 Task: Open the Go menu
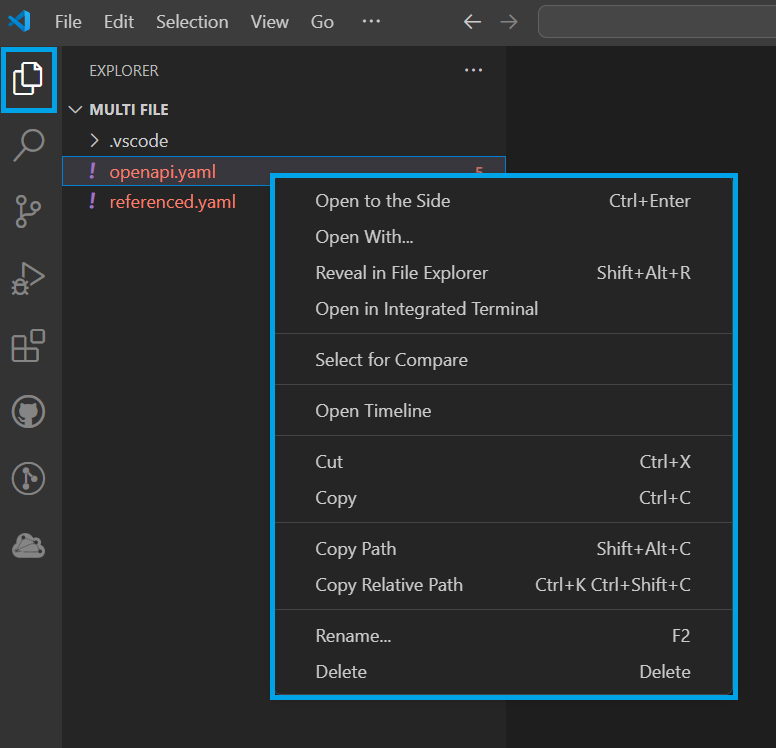pos(322,22)
